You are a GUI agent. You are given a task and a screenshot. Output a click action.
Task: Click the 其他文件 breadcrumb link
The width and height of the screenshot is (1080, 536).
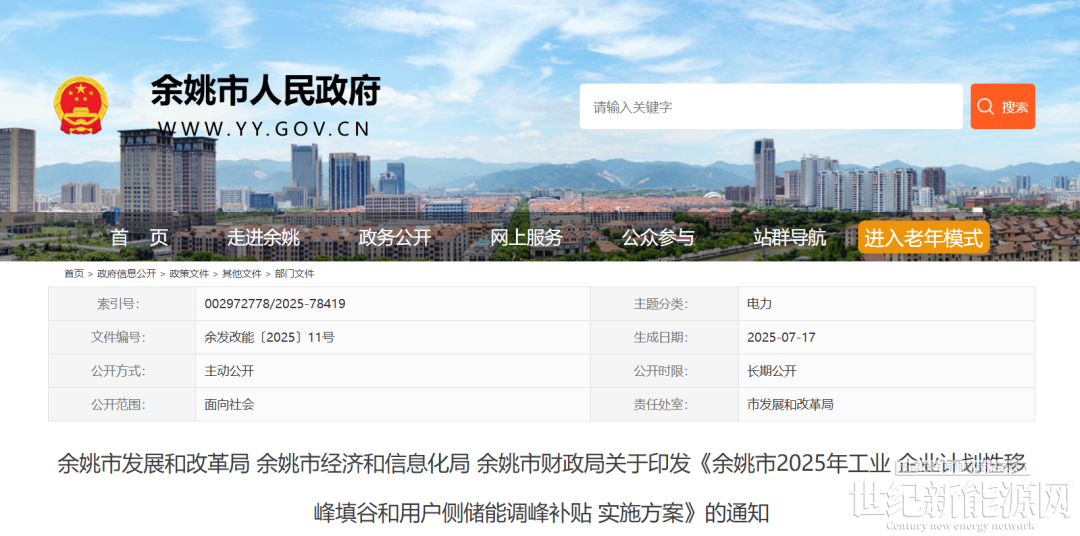tap(241, 274)
